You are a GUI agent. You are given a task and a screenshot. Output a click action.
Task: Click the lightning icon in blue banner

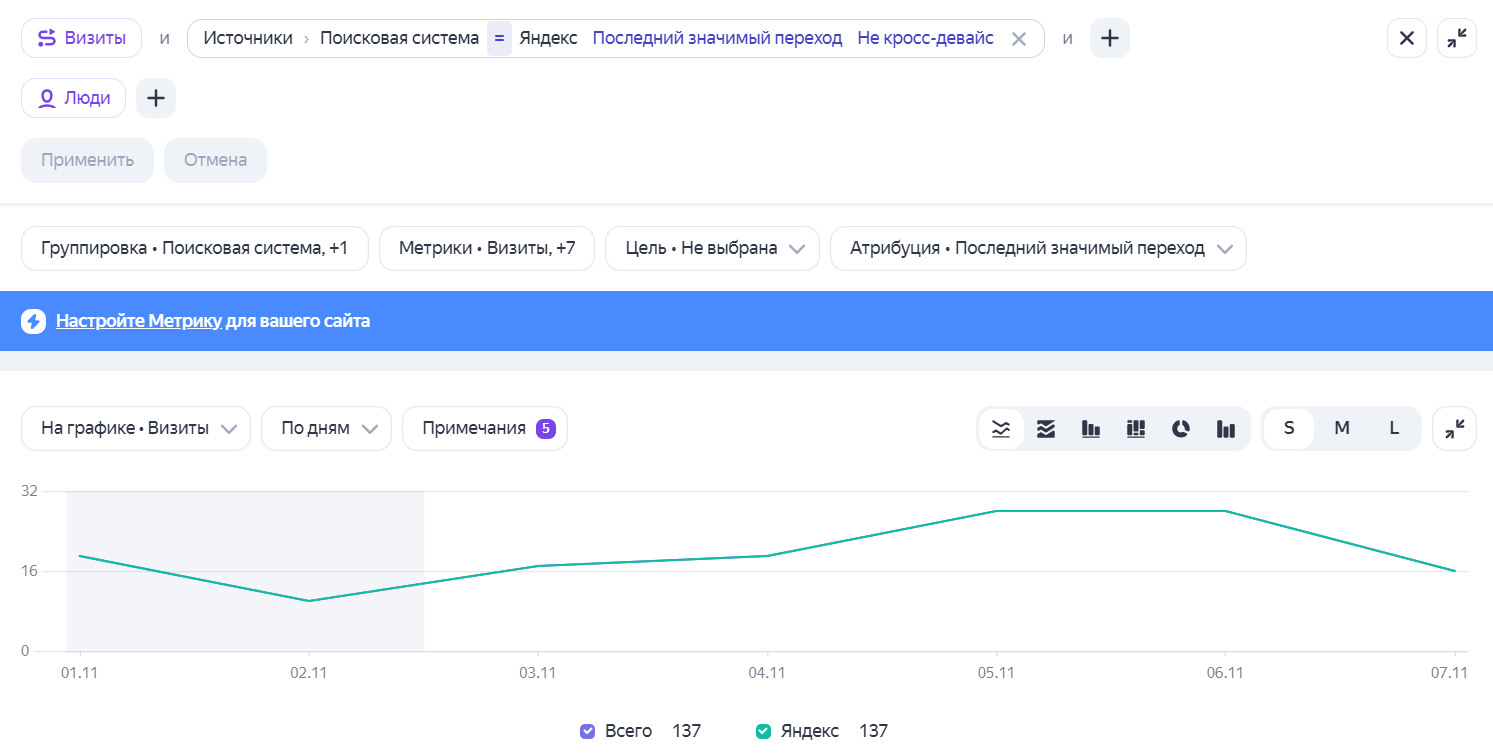pyautogui.click(x=34, y=321)
